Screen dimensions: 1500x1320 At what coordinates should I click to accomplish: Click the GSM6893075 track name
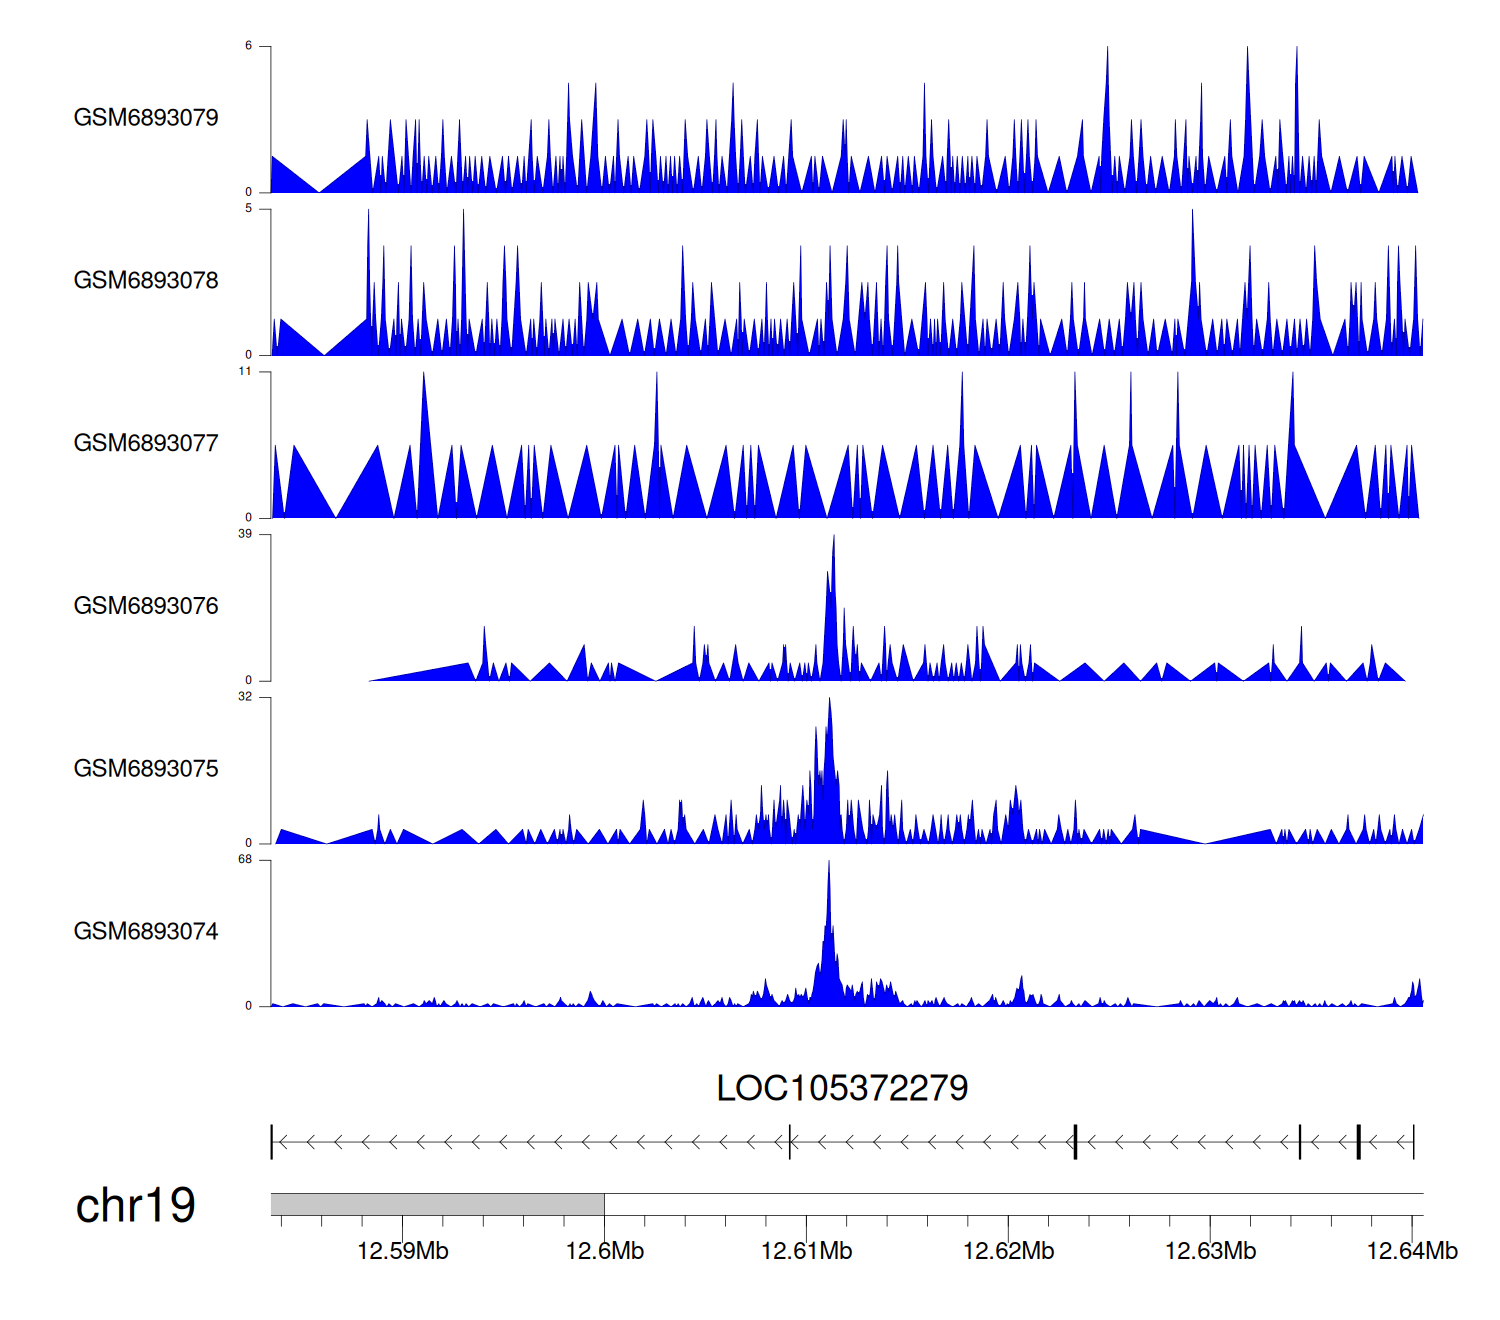coord(146,769)
